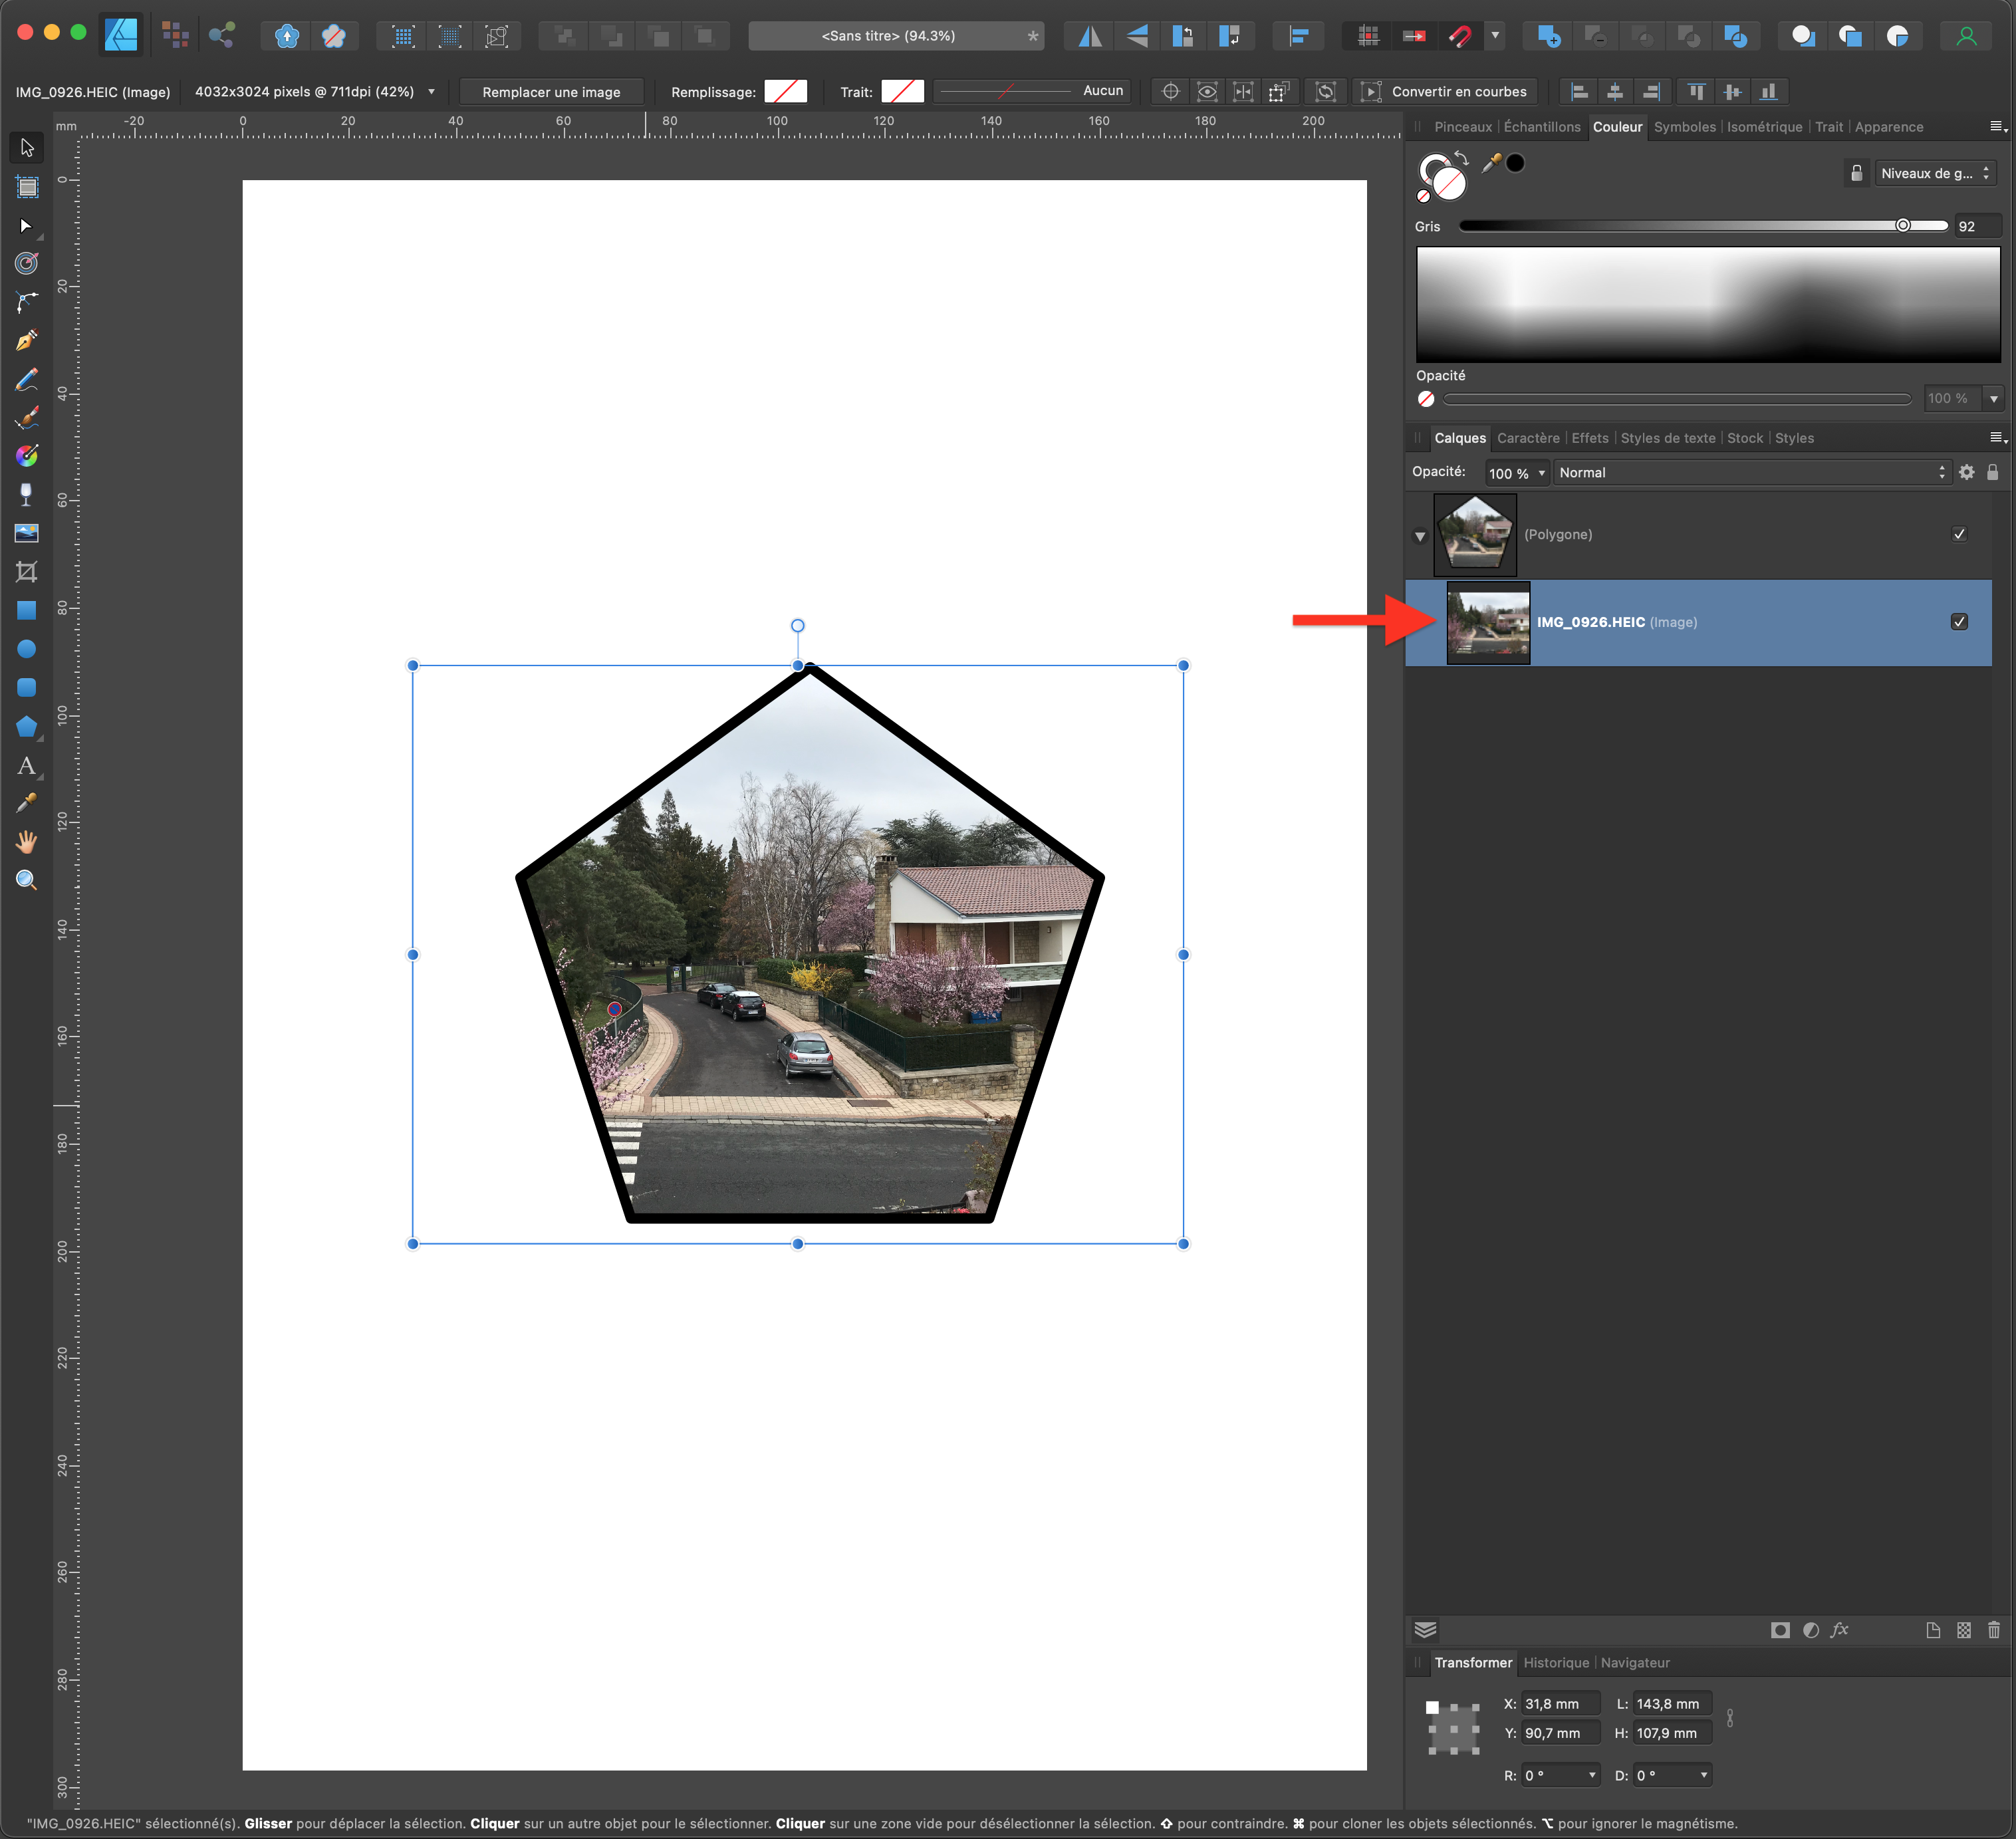
Task: Select the Pen tool in left toolbar
Action: [x=27, y=340]
